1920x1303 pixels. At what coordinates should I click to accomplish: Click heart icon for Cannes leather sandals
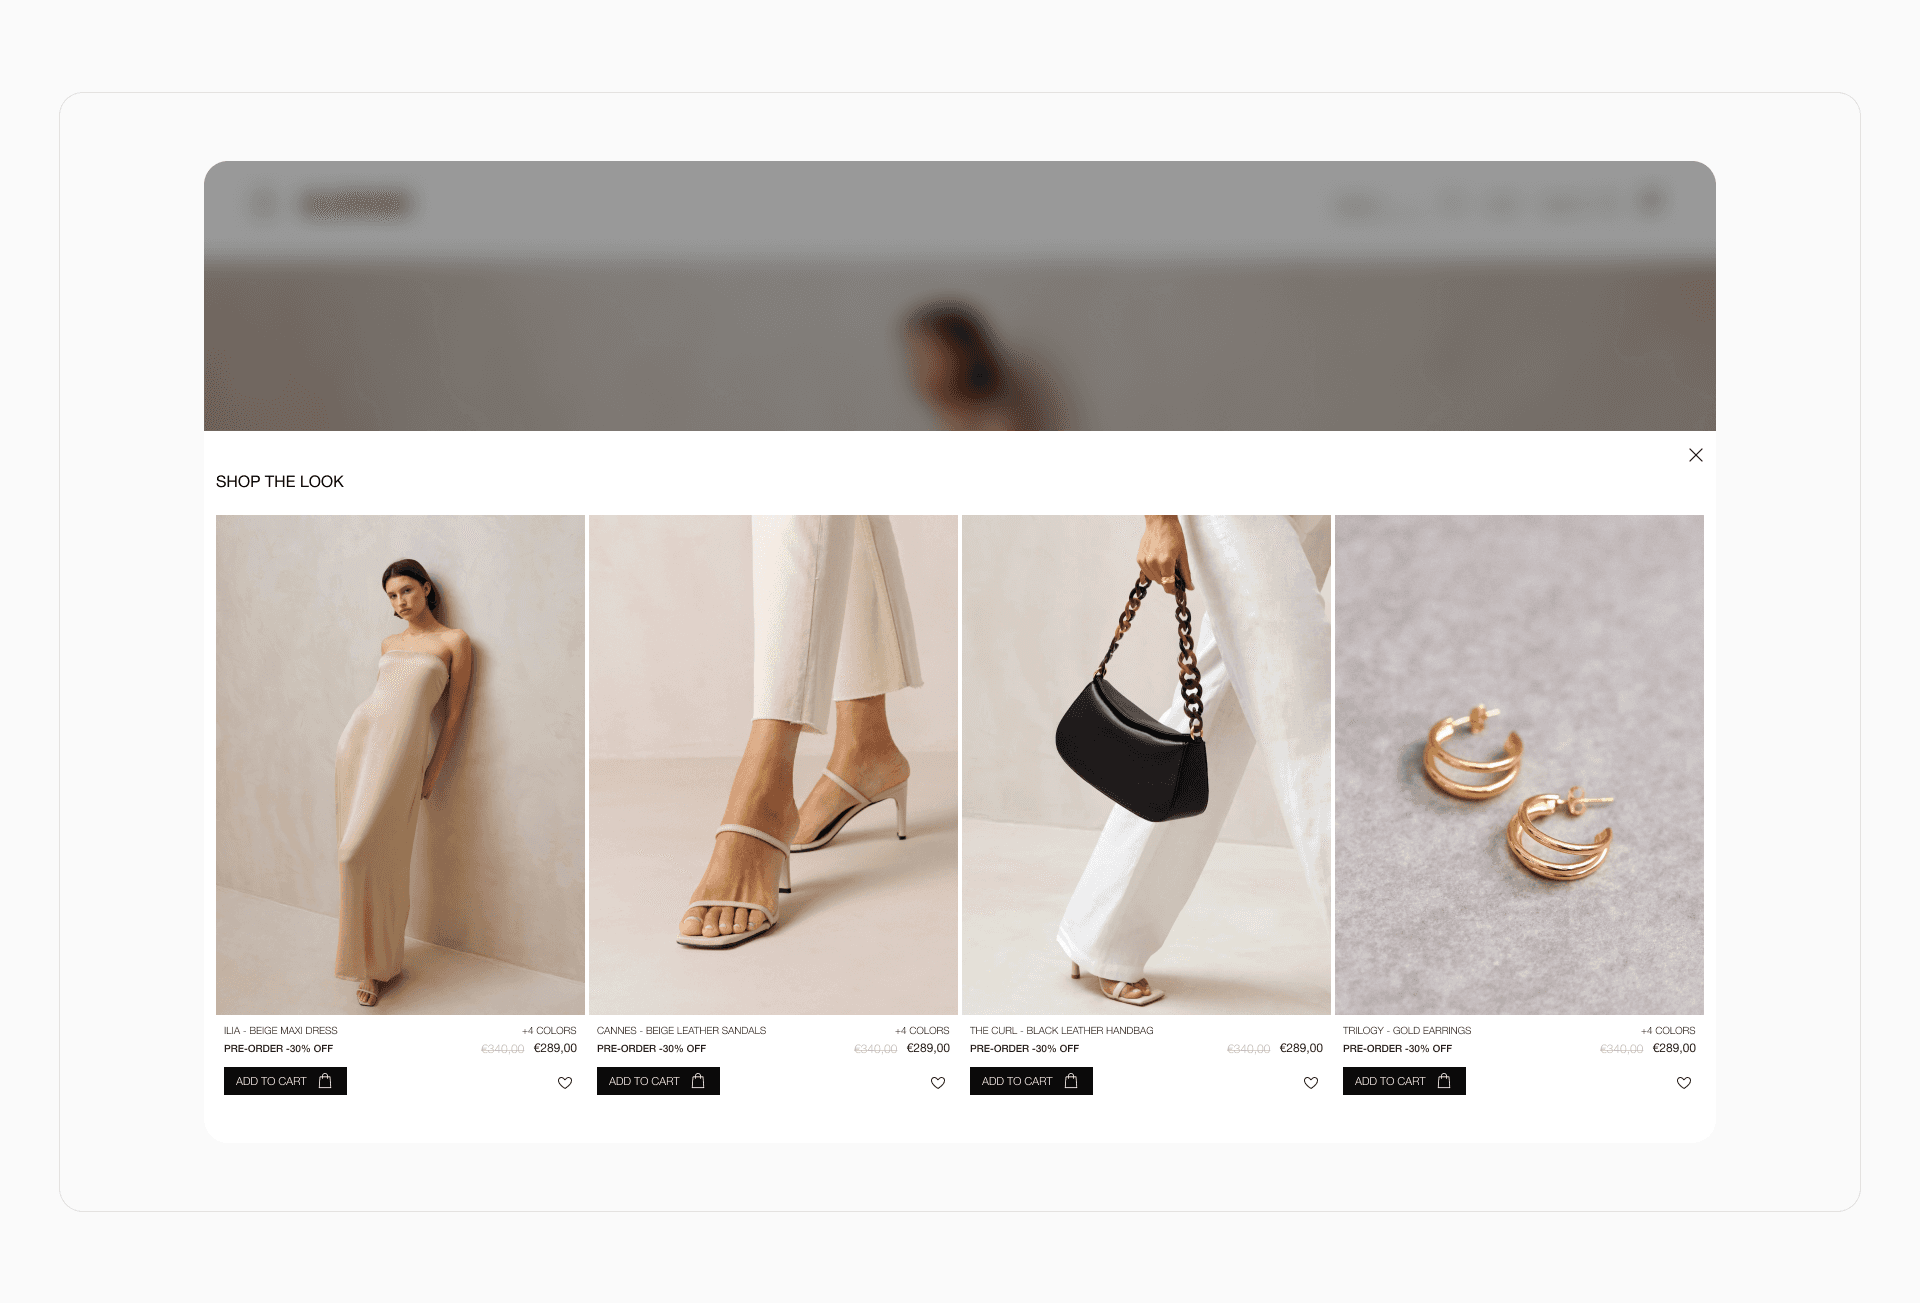[x=938, y=1082]
